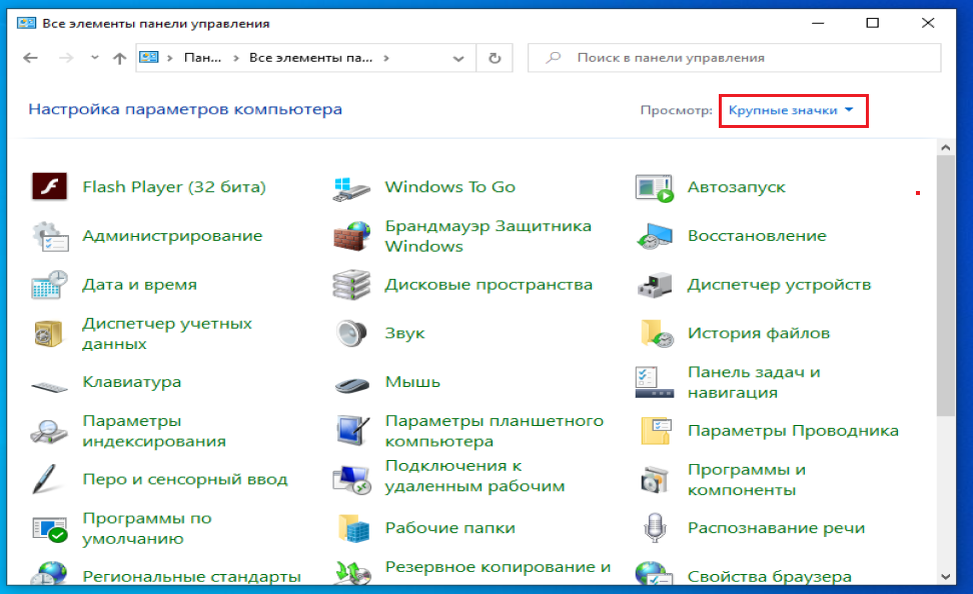Screen dimensions: 973x594
Task: Open the Windows To Go USB icon
Action: tap(351, 189)
